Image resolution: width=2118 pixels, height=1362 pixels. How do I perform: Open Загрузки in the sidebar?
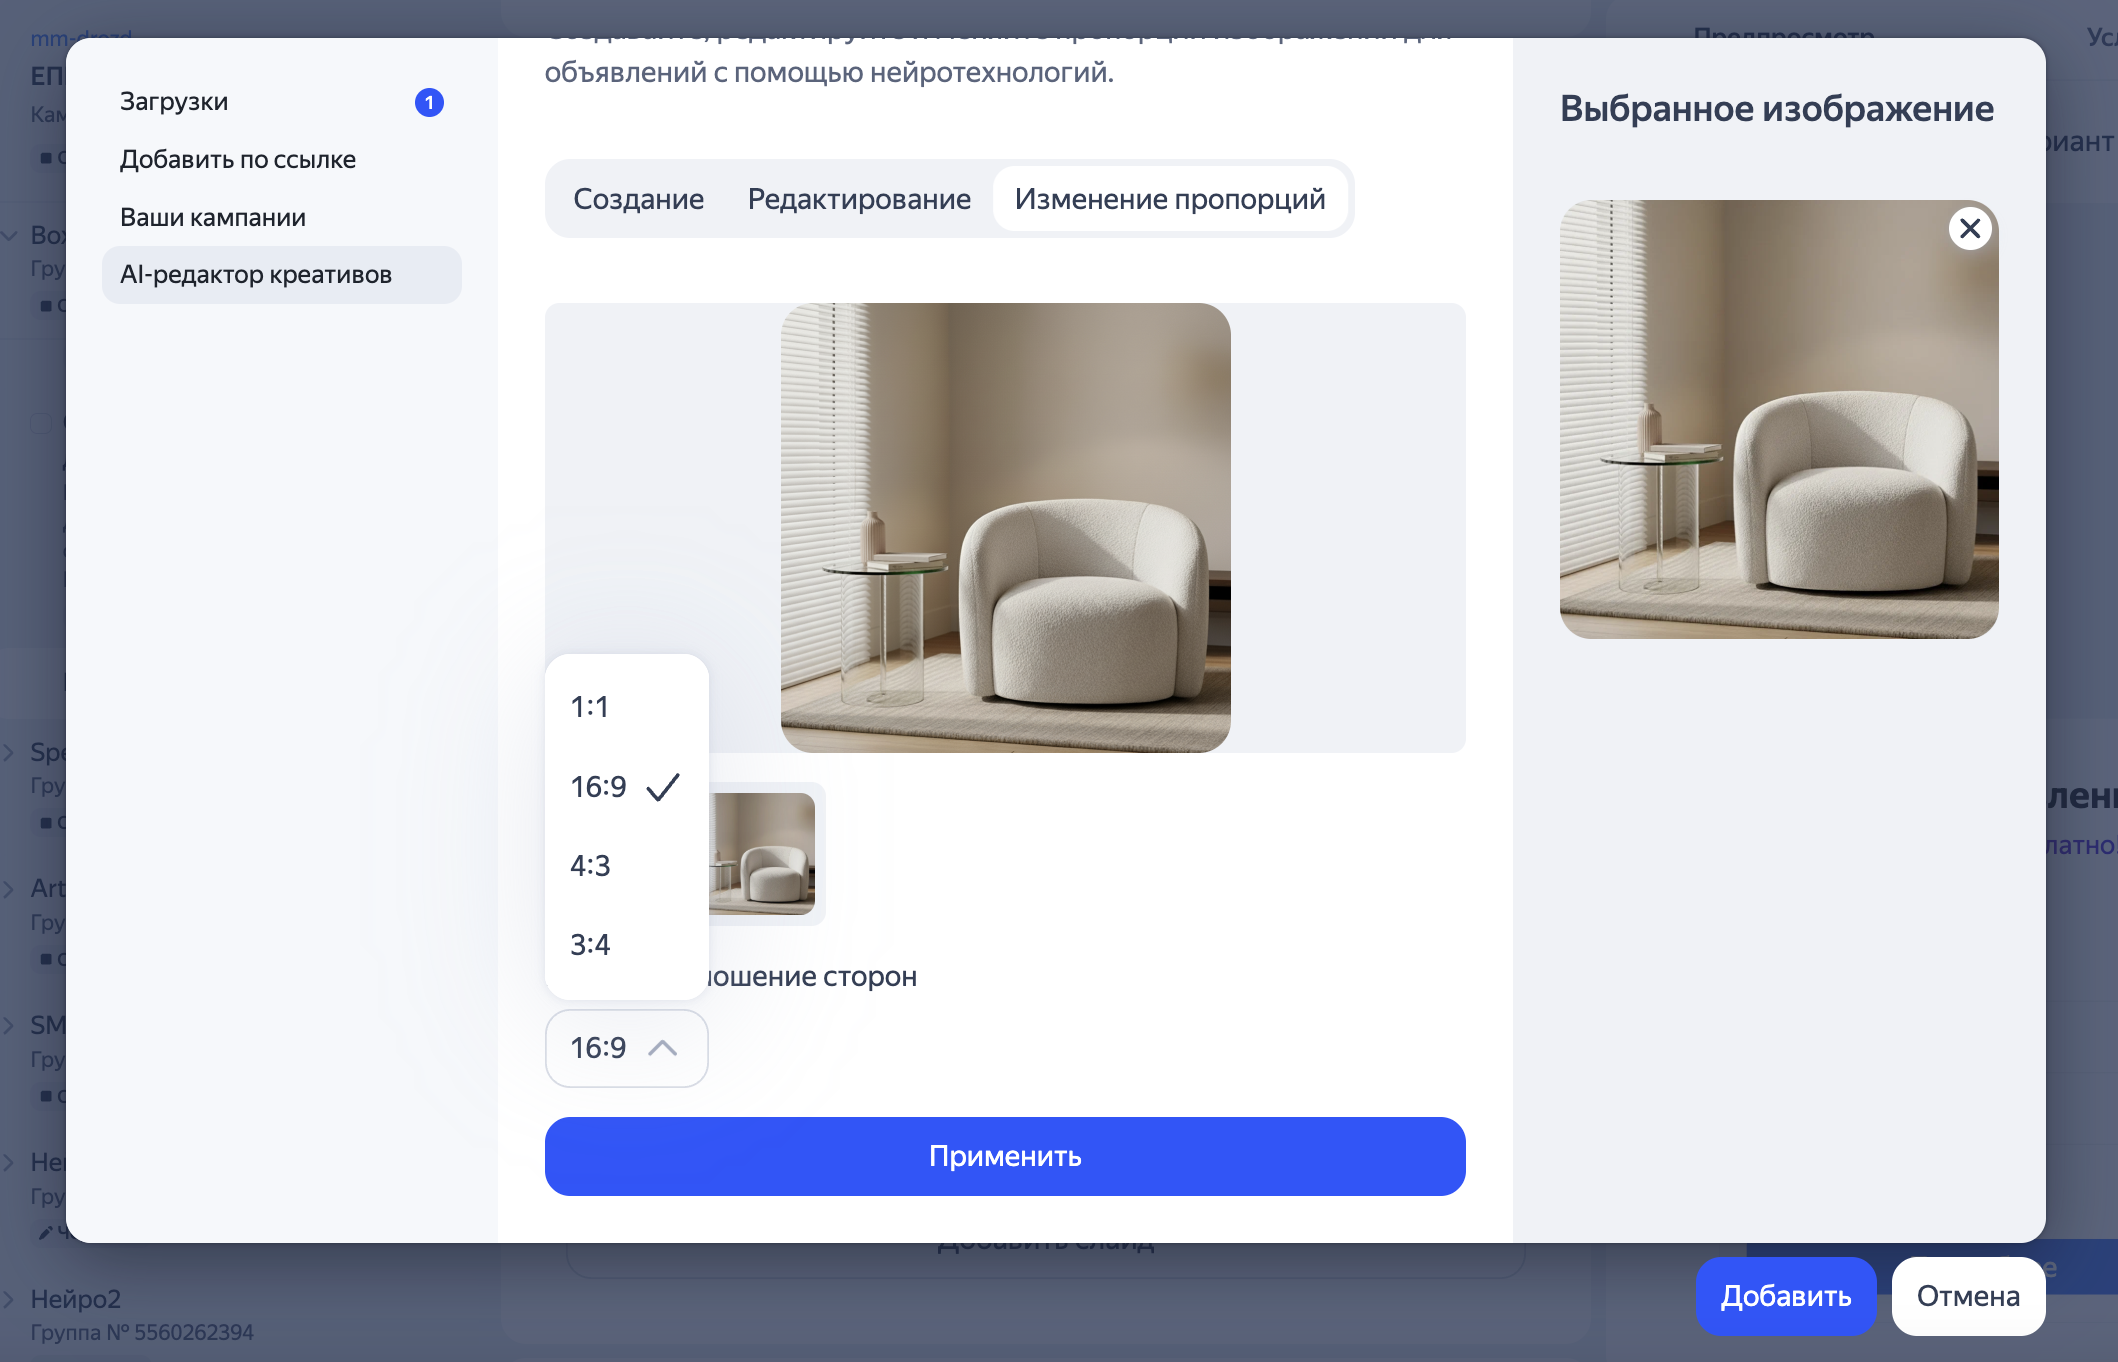pos(174,102)
